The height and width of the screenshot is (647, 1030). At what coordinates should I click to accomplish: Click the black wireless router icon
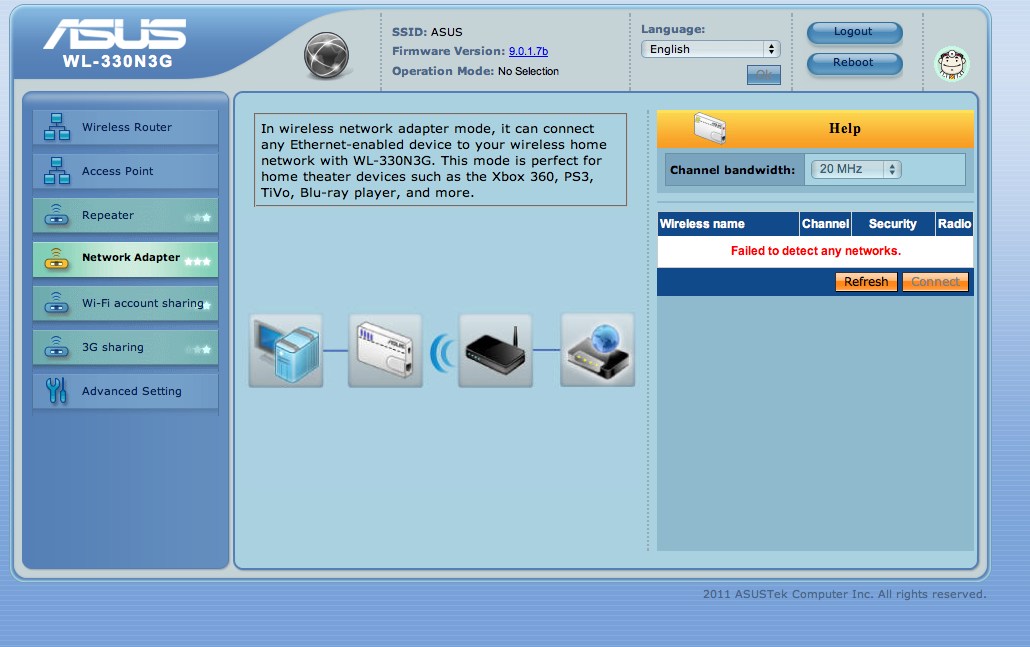495,350
